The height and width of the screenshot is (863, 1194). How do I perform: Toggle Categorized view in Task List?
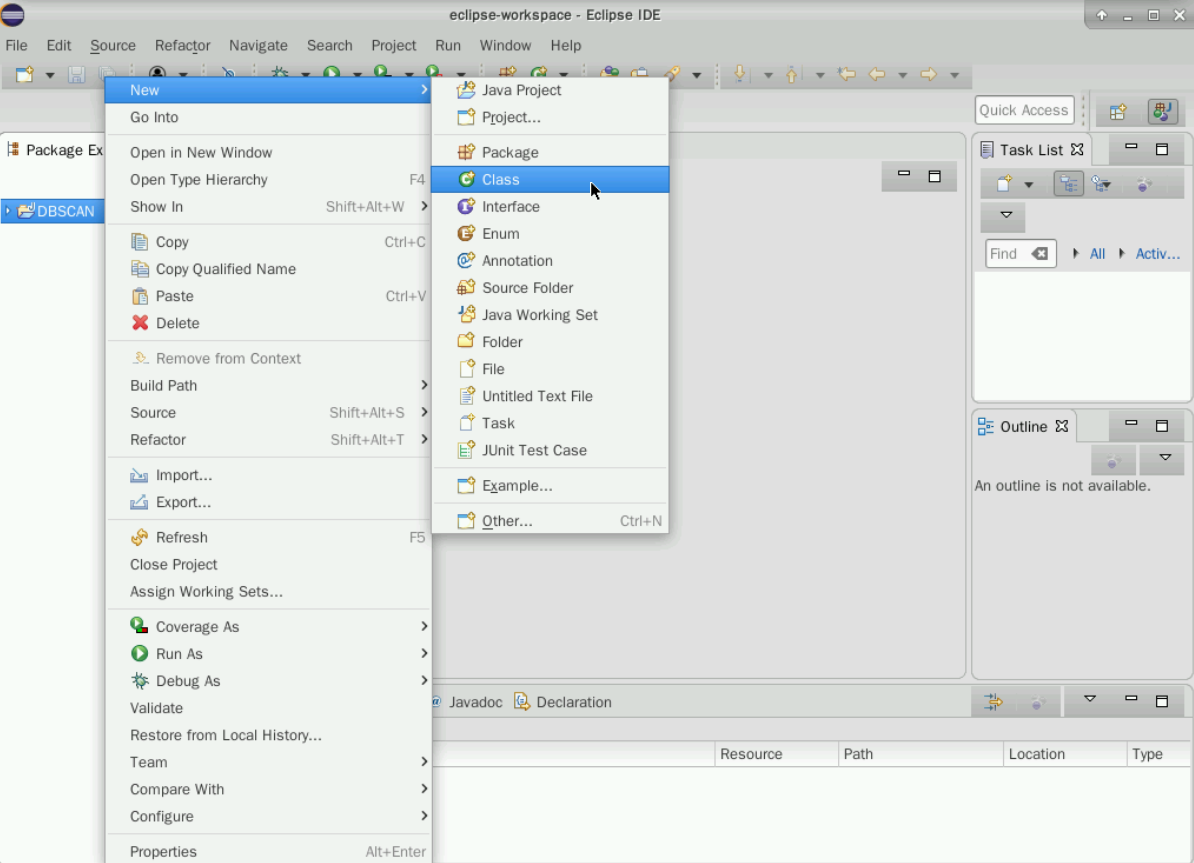click(x=1068, y=184)
